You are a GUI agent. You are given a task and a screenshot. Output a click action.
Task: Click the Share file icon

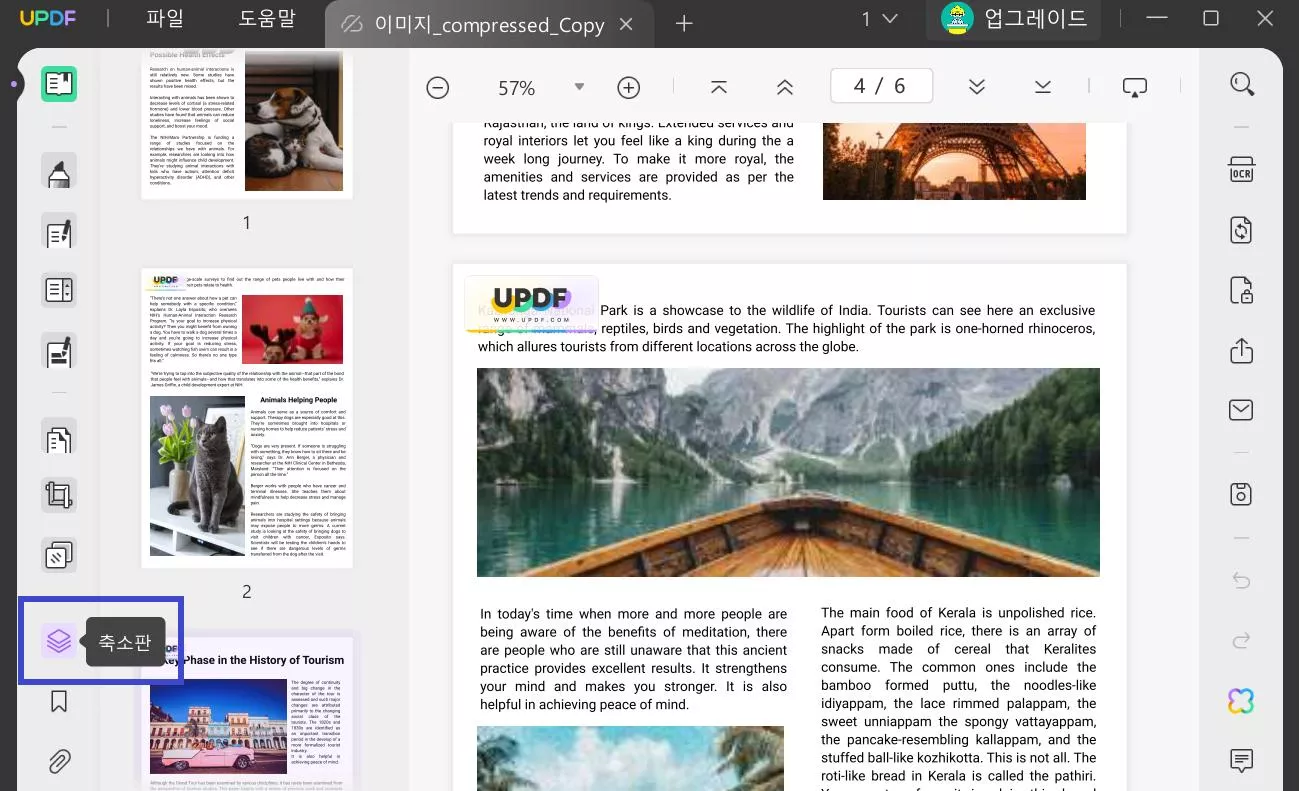(x=1241, y=350)
